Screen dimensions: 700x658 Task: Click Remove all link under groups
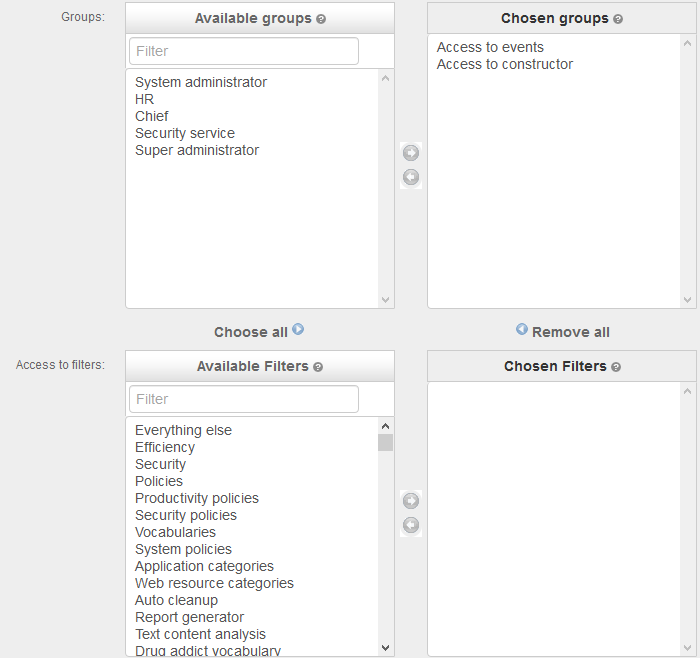[x=563, y=332]
